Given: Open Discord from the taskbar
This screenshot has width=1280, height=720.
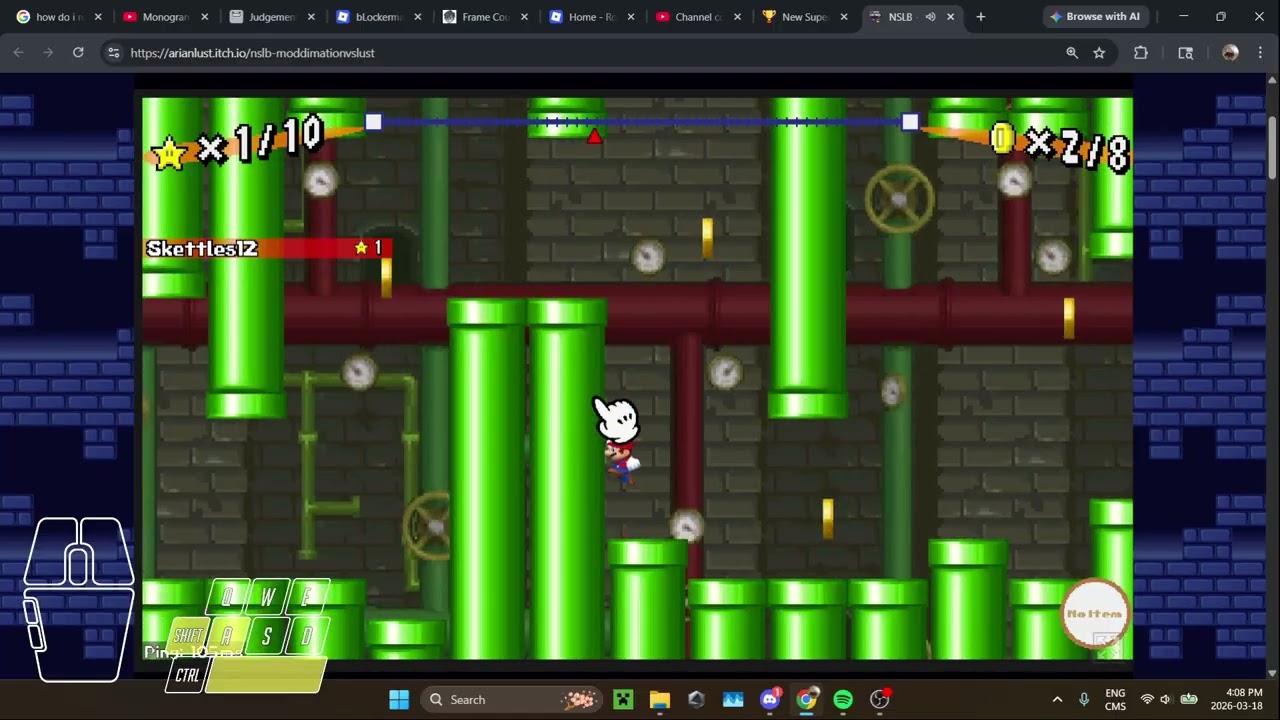Looking at the screenshot, I should pyautogui.click(x=769, y=699).
